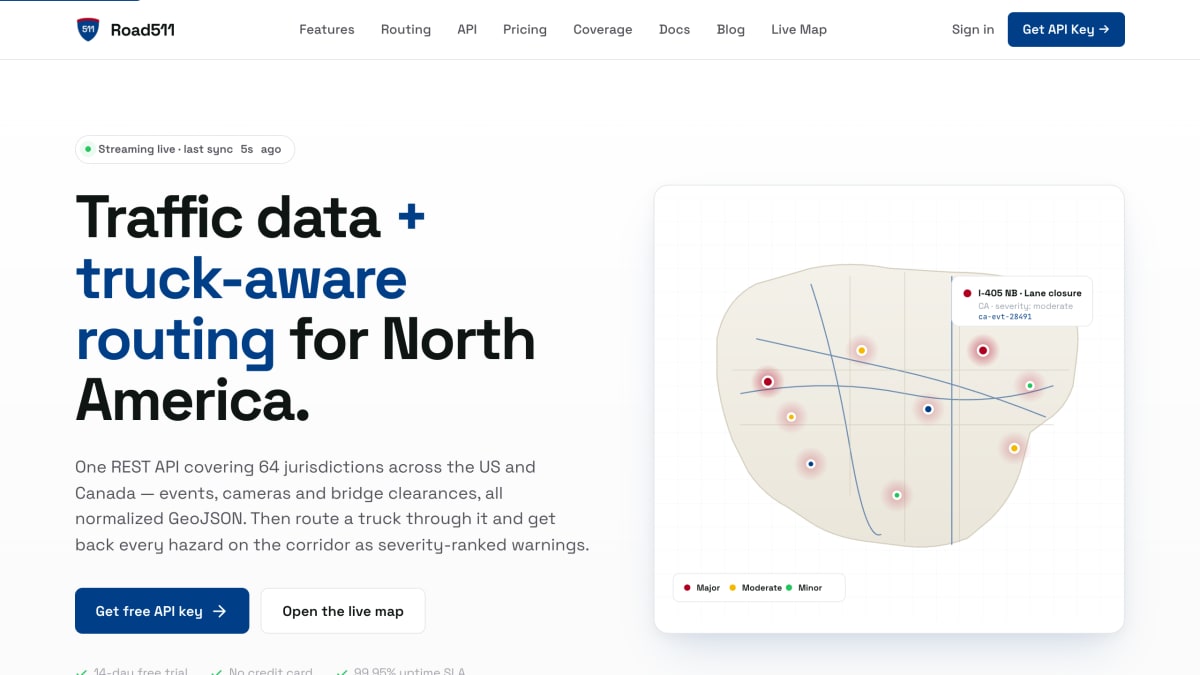
Task: Click the green marker near the map's bottom
Action: tap(897, 495)
